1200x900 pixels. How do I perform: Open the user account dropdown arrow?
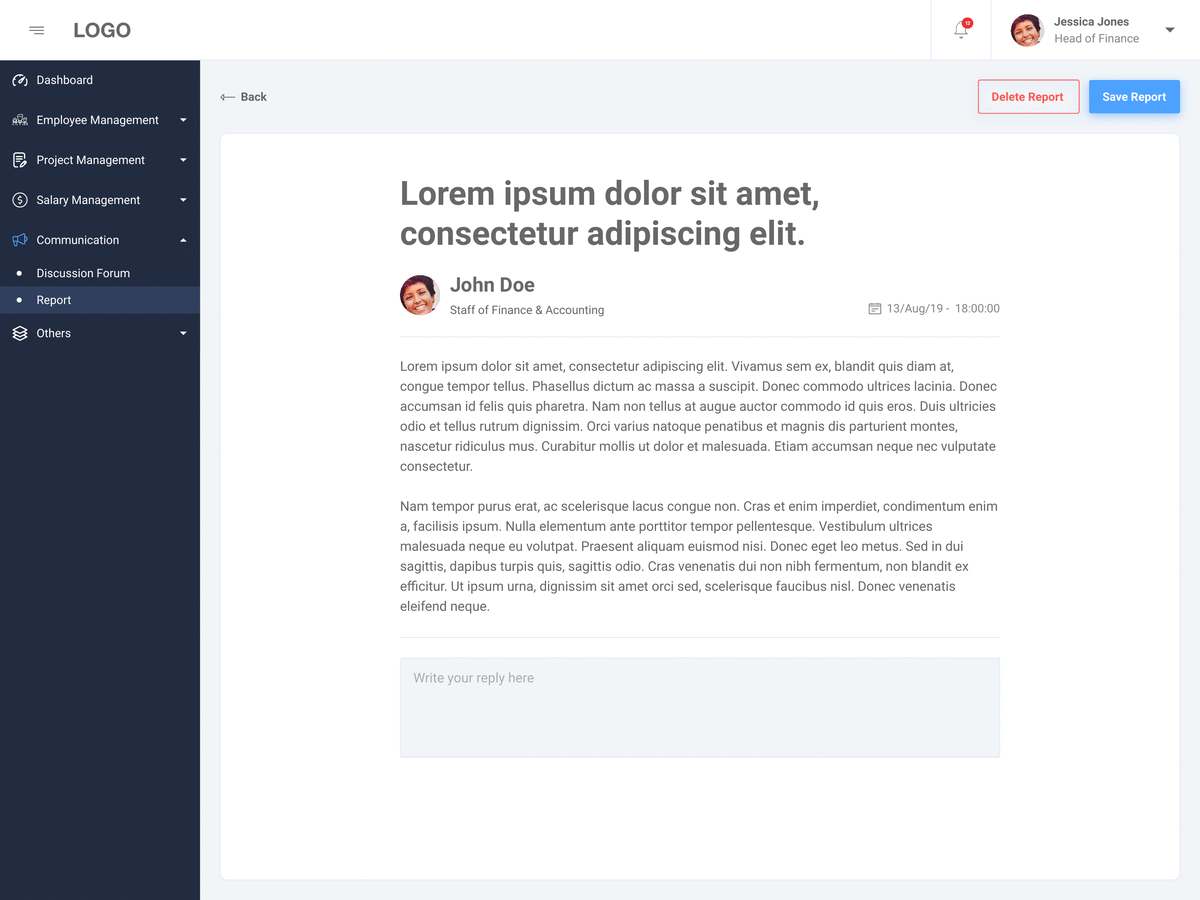coord(1170,30)
